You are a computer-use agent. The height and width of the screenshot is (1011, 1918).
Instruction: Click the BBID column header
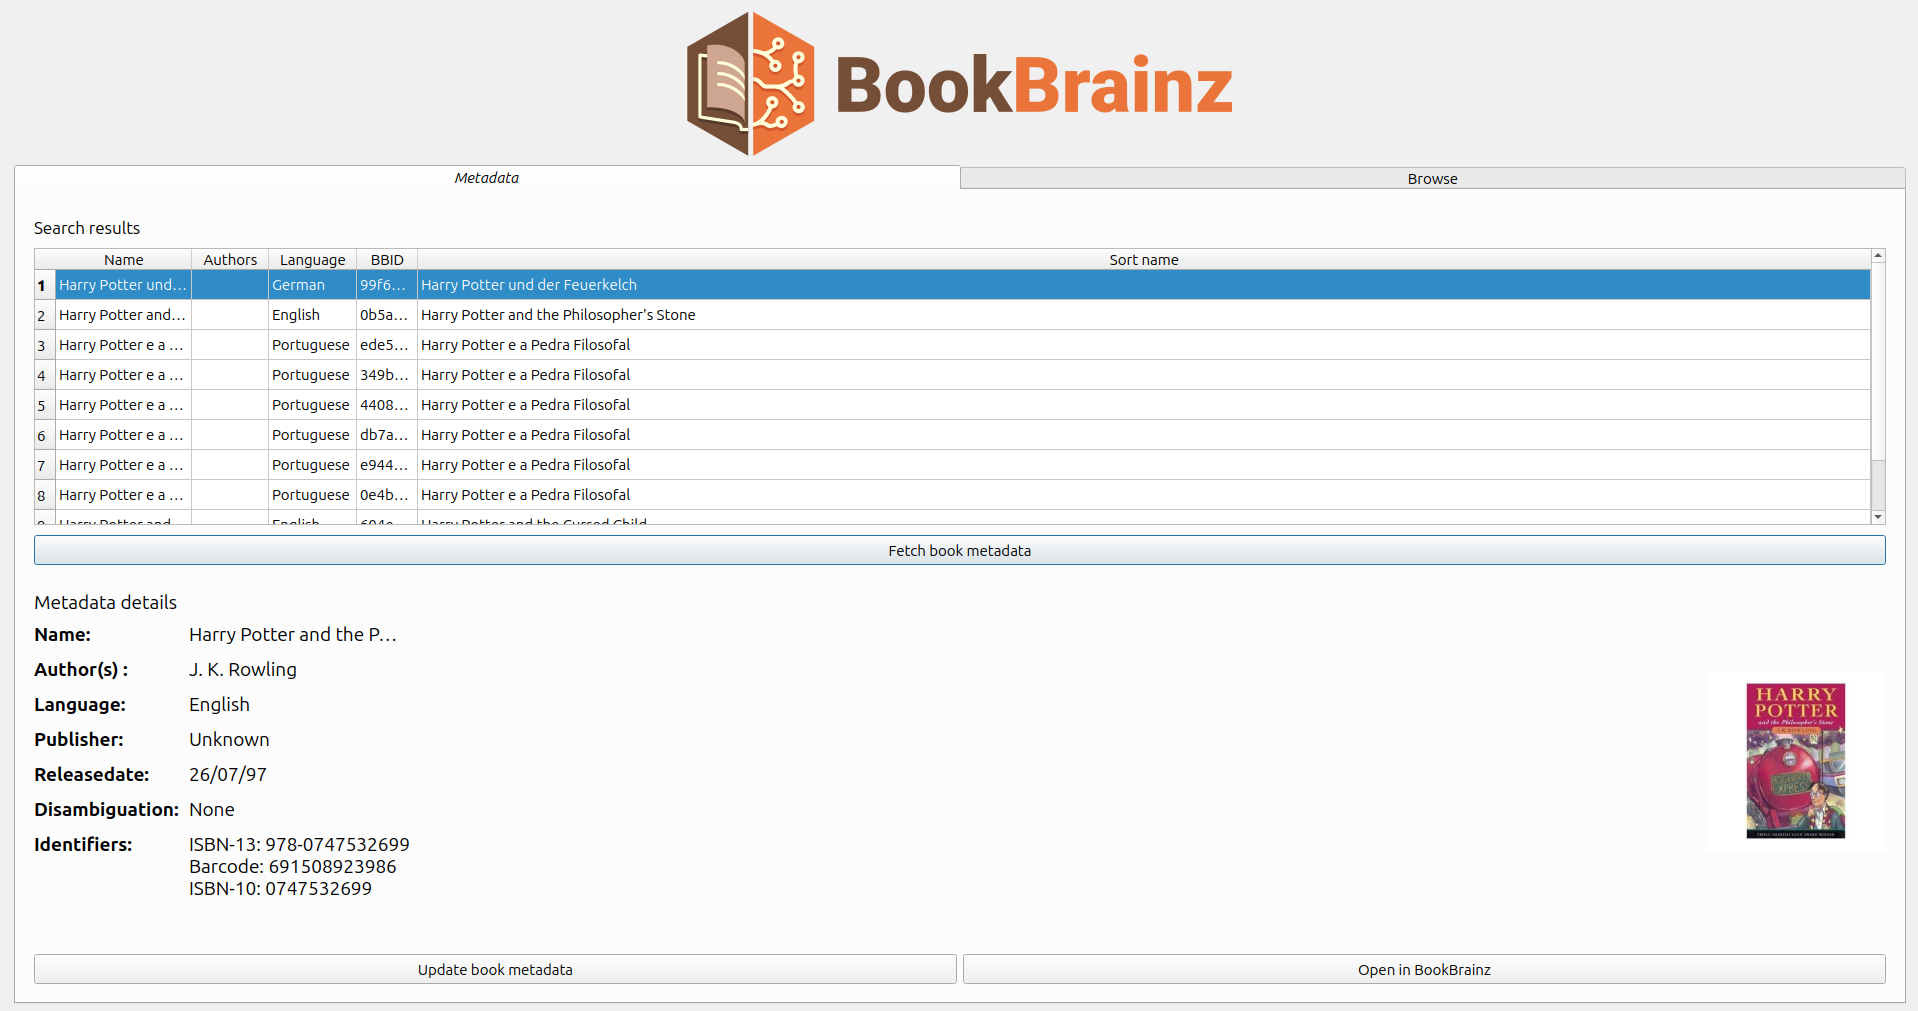pyautogui.click(x=387, y=260)
